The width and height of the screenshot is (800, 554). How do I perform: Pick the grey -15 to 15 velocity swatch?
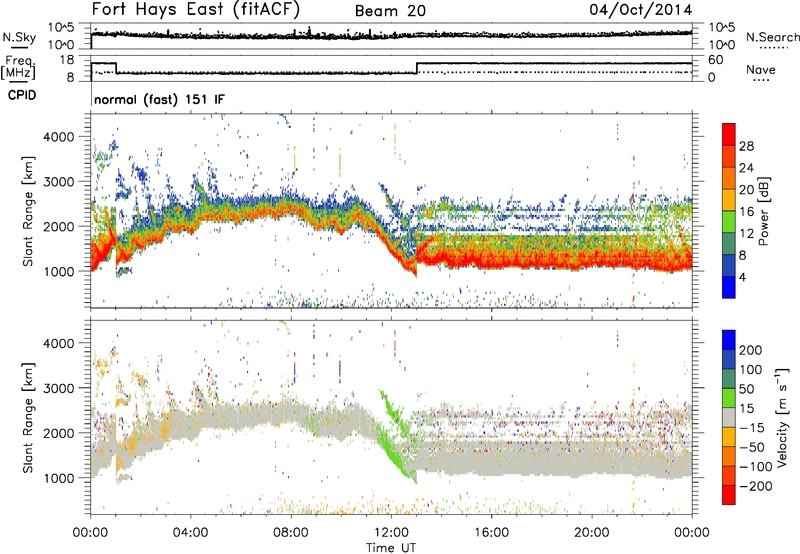click(729, 417)
